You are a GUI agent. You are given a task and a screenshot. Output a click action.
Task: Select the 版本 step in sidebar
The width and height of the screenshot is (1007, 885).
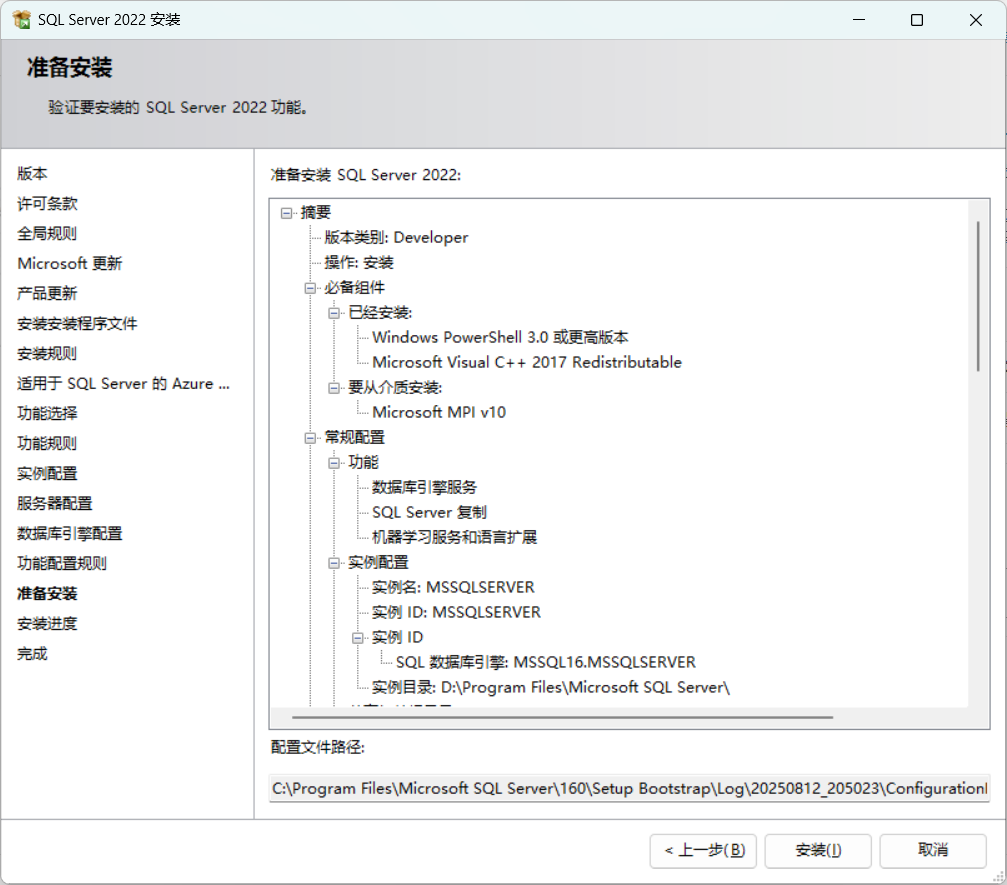(32, 173)
